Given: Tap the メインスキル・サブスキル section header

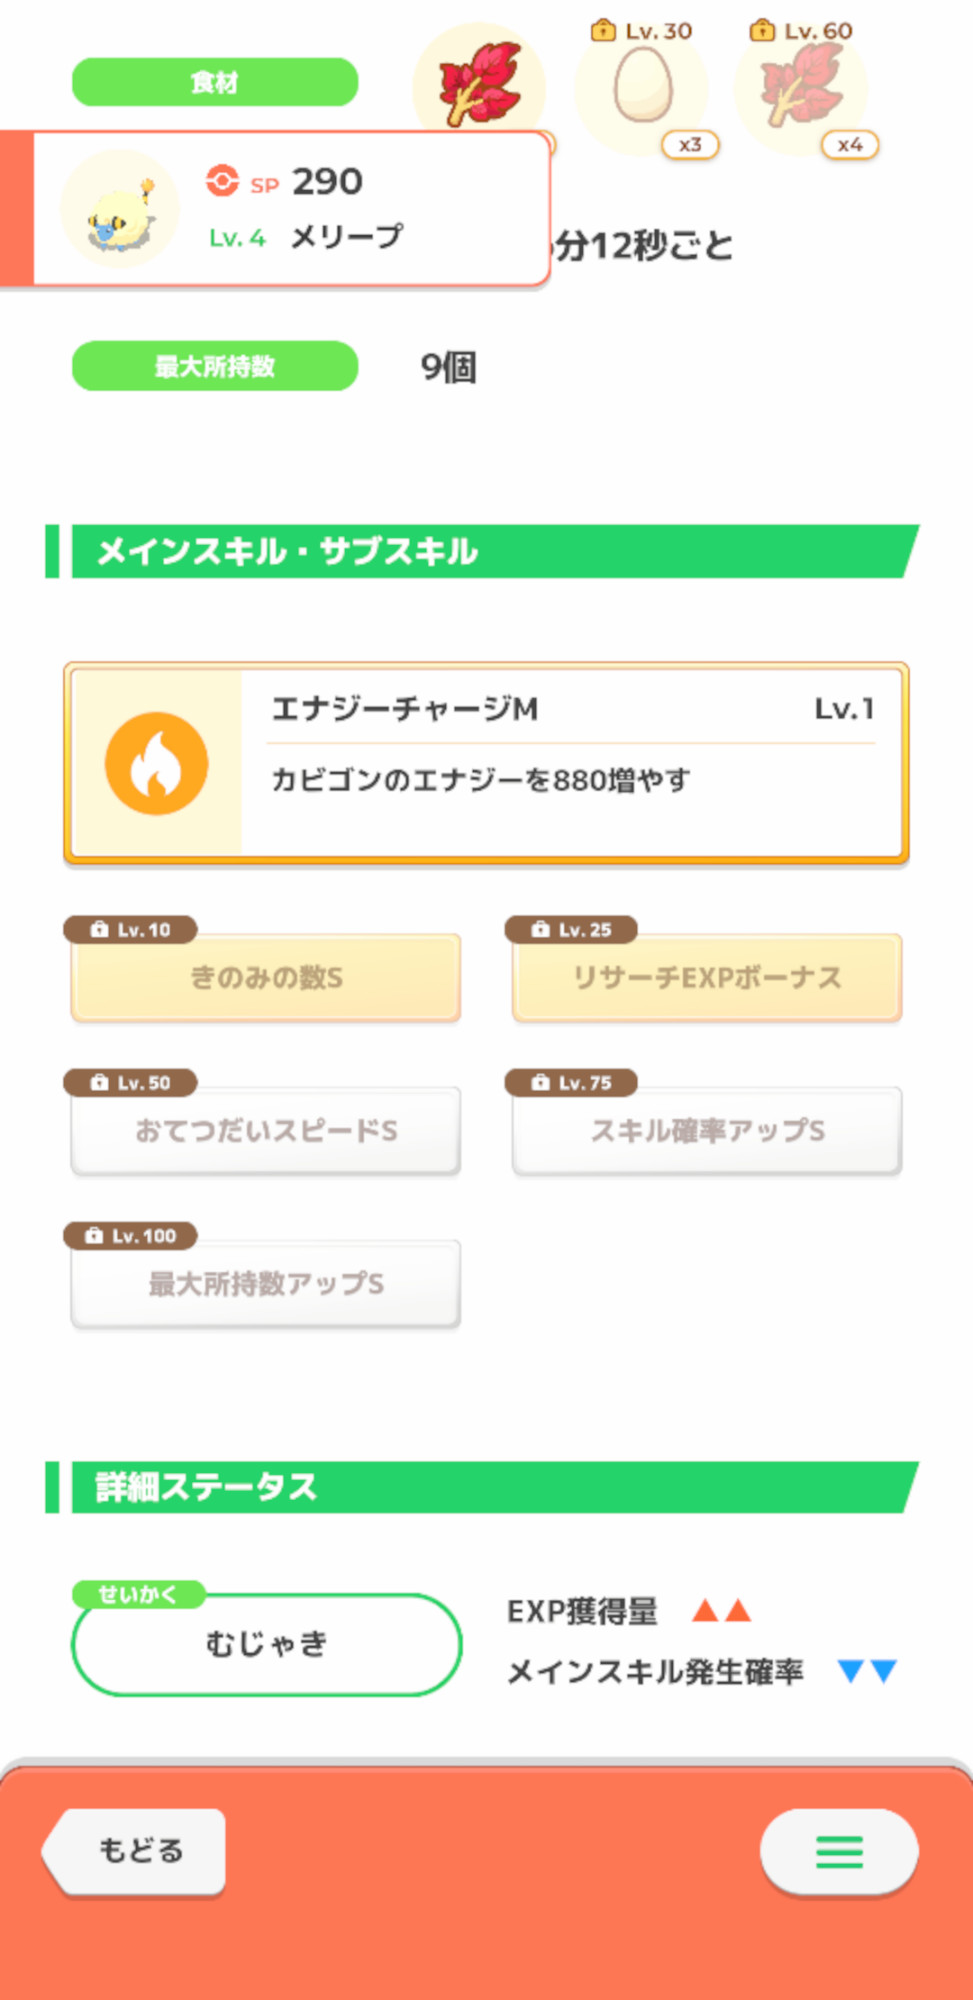Looking at the screenshot, I should 482,551.
